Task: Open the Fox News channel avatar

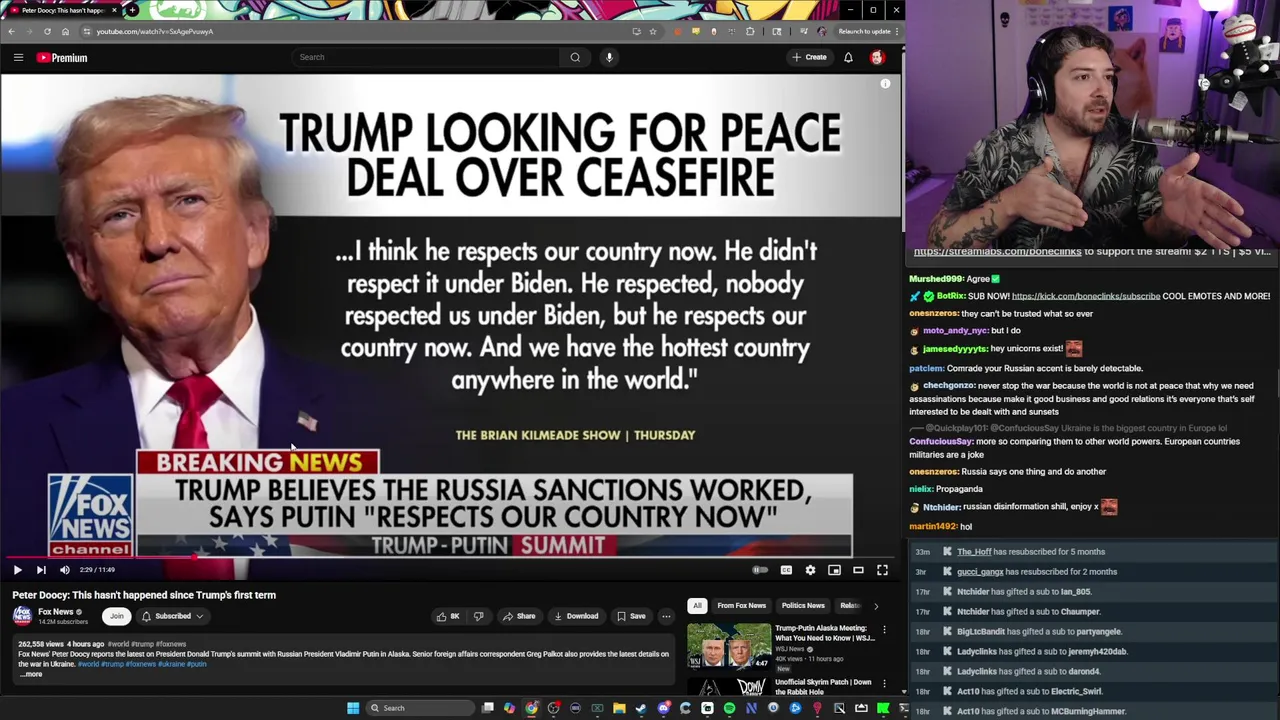Action: pos(22,616)
